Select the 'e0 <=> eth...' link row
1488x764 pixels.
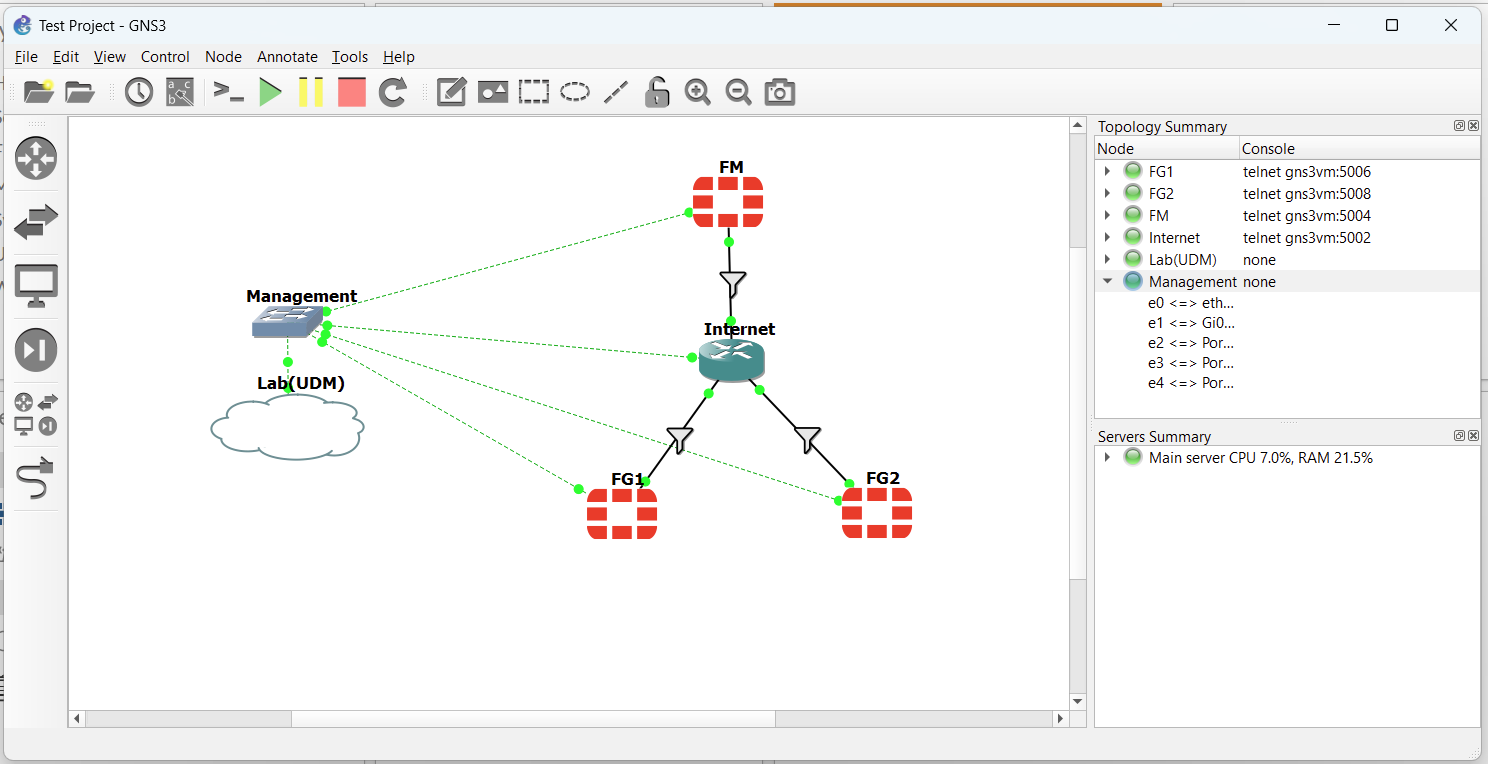[1191, 303]
